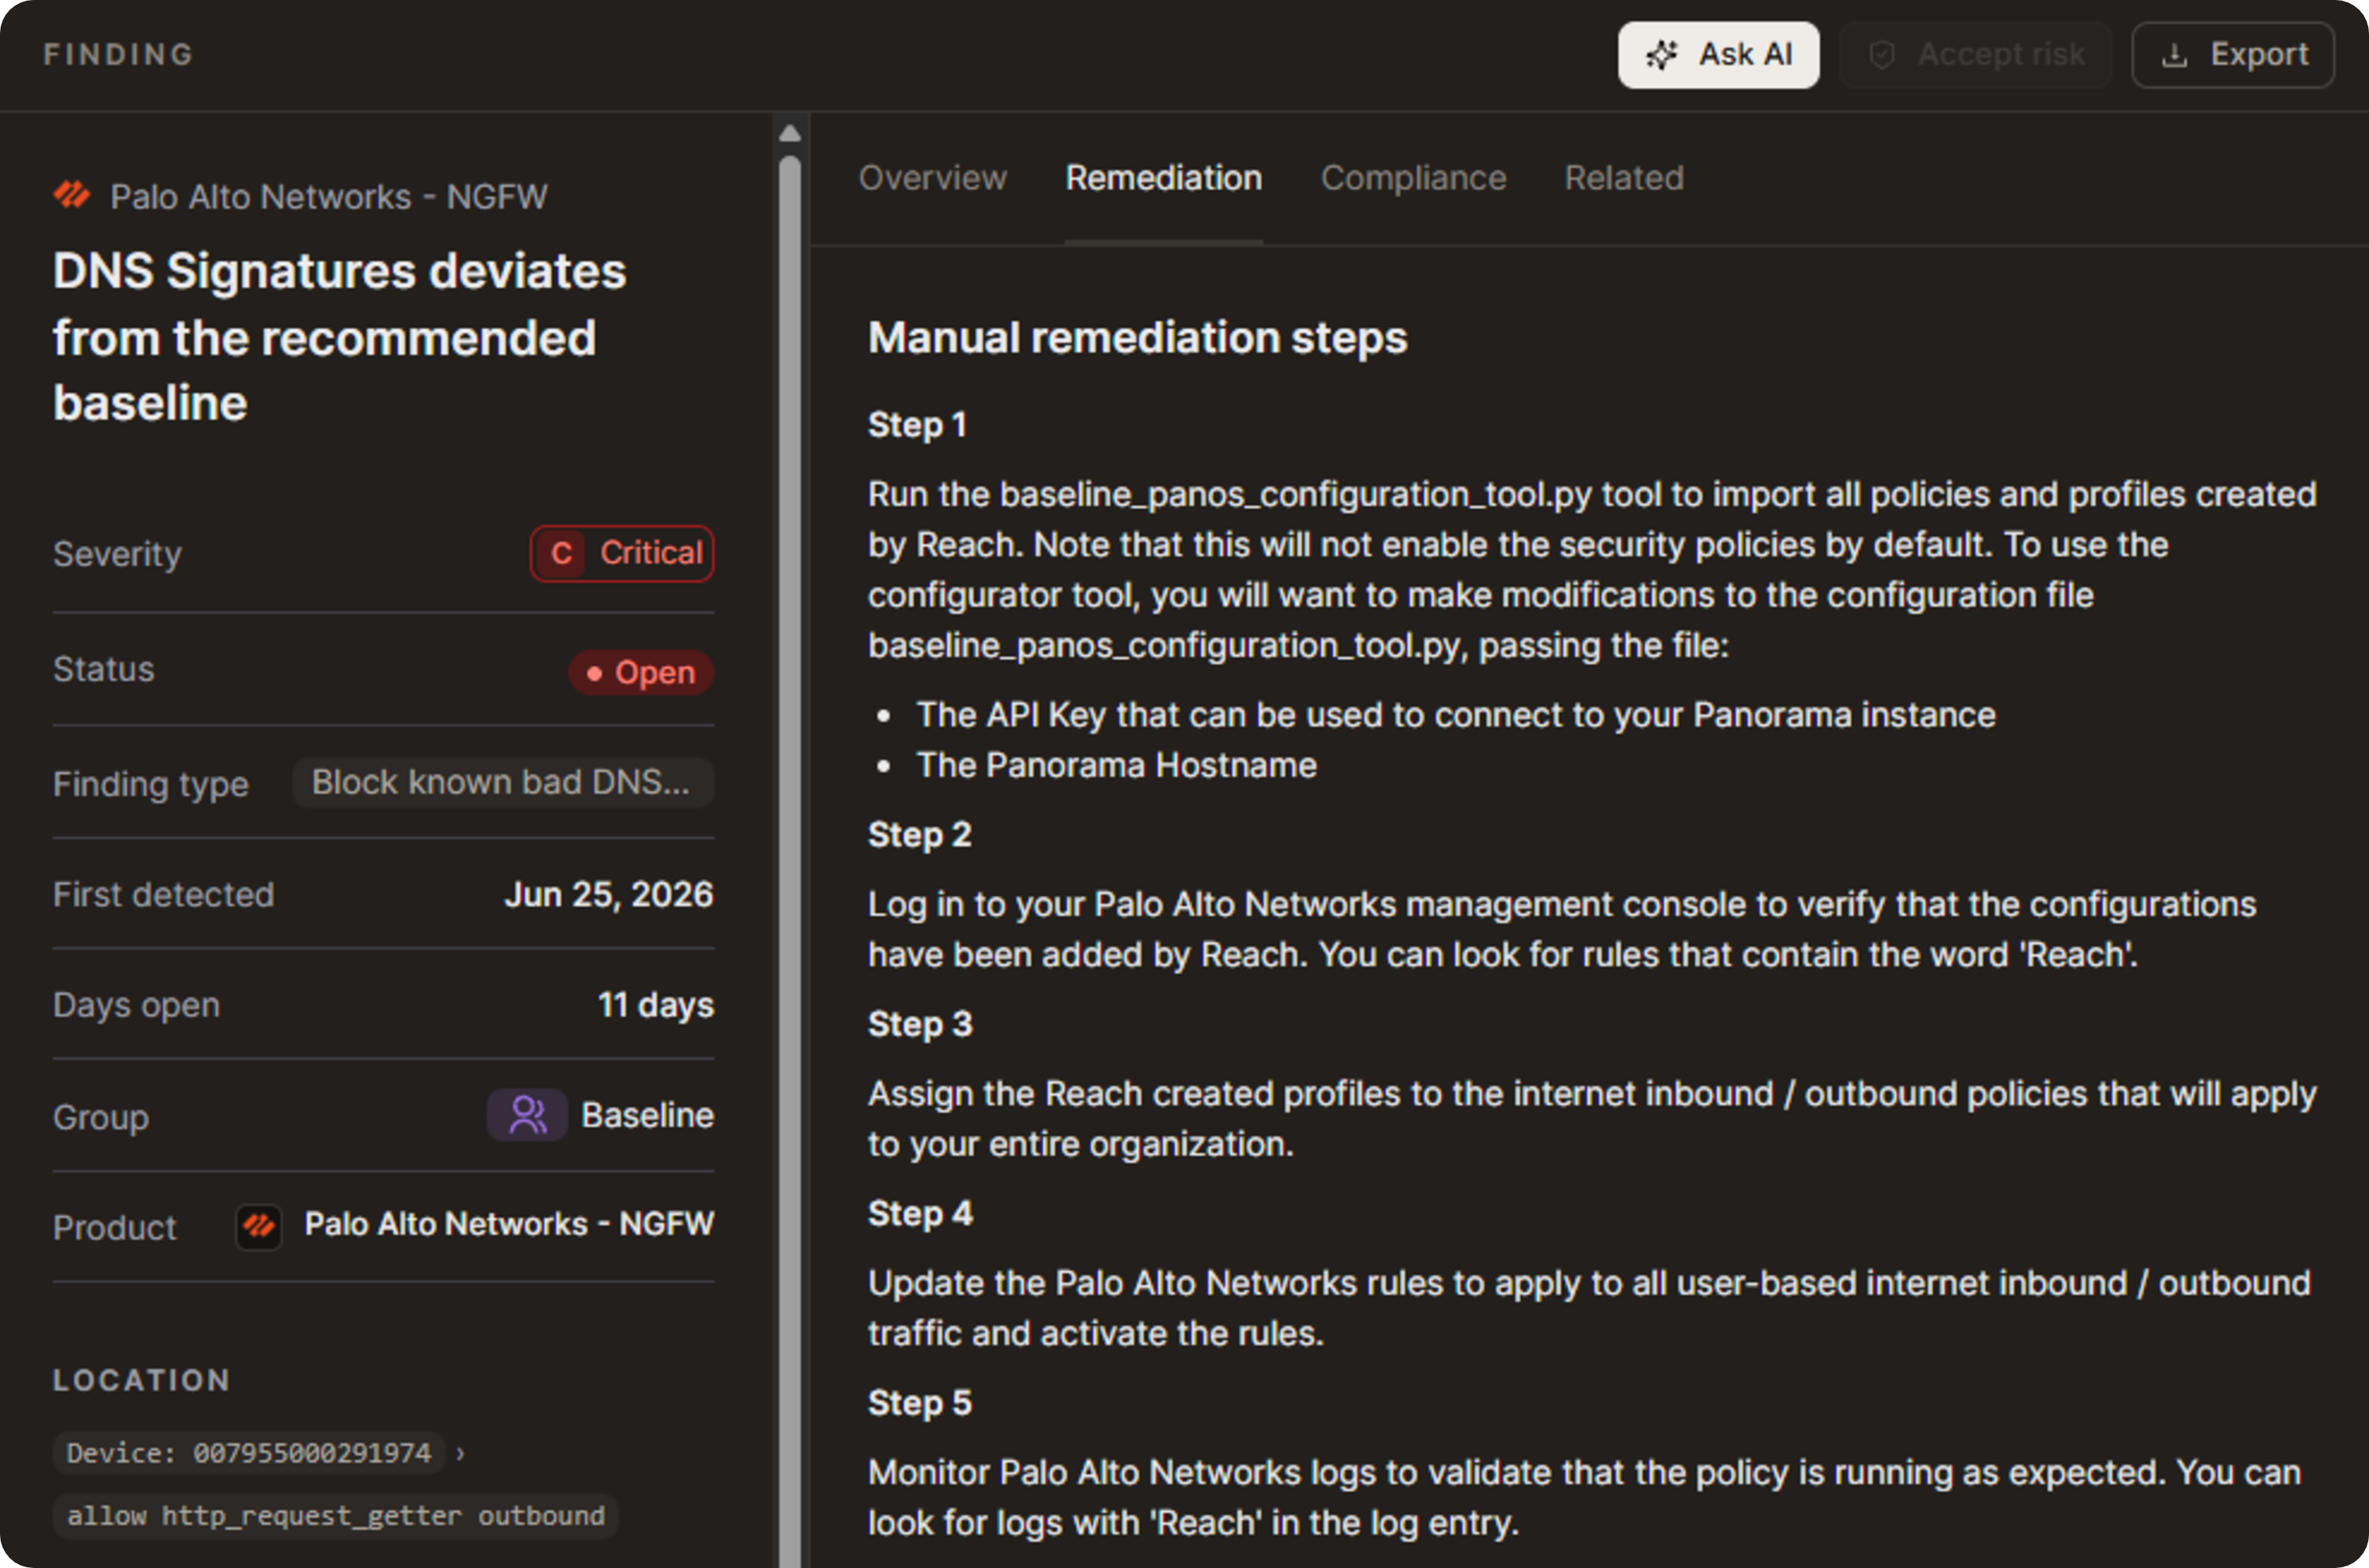Viewport: 2369px width, 1568px height.
Task: Click the 'Manual remediation steps' heading
Action: 1138,338
